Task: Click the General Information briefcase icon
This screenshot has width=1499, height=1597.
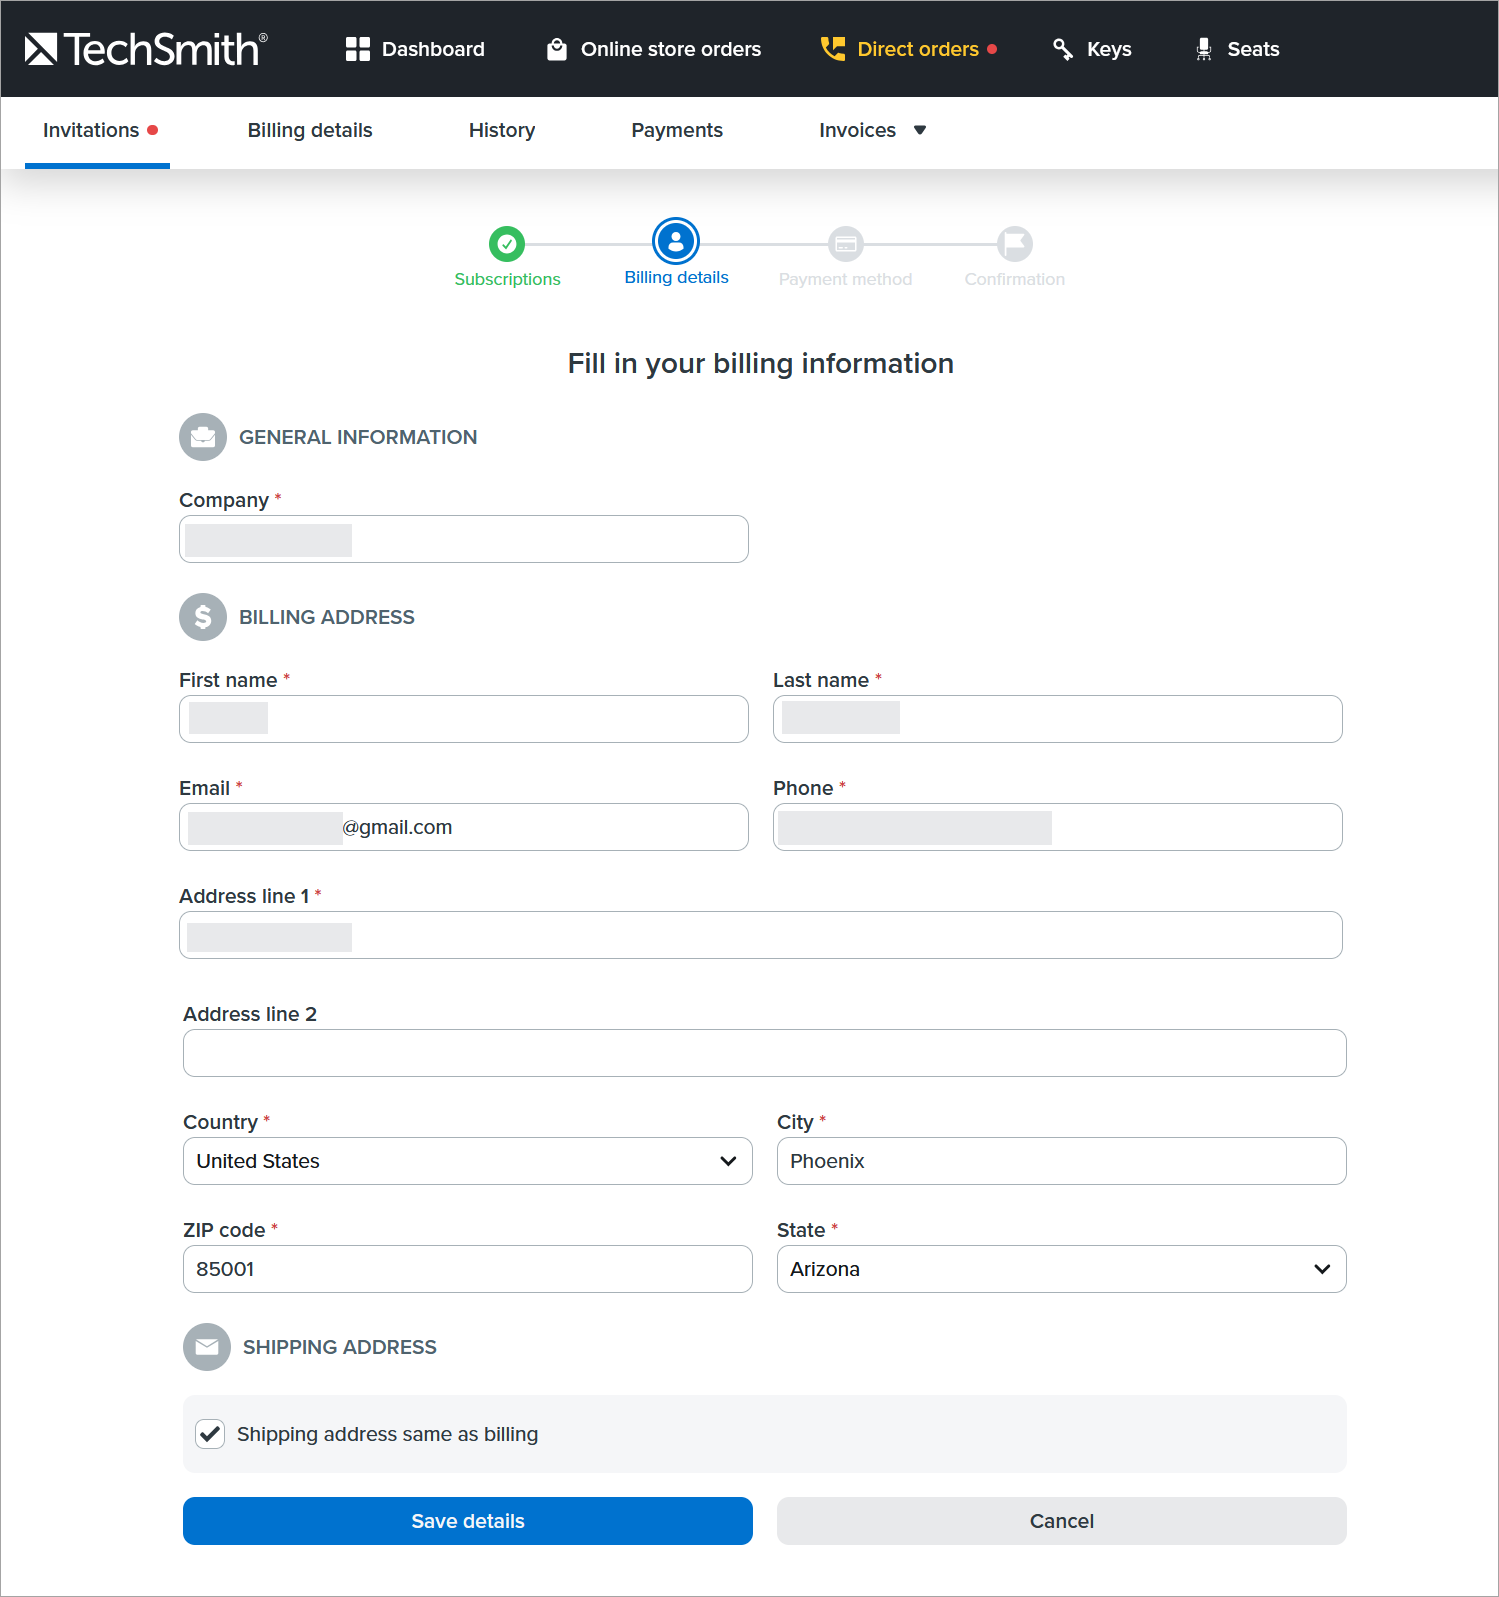Action: pos(203,437)
